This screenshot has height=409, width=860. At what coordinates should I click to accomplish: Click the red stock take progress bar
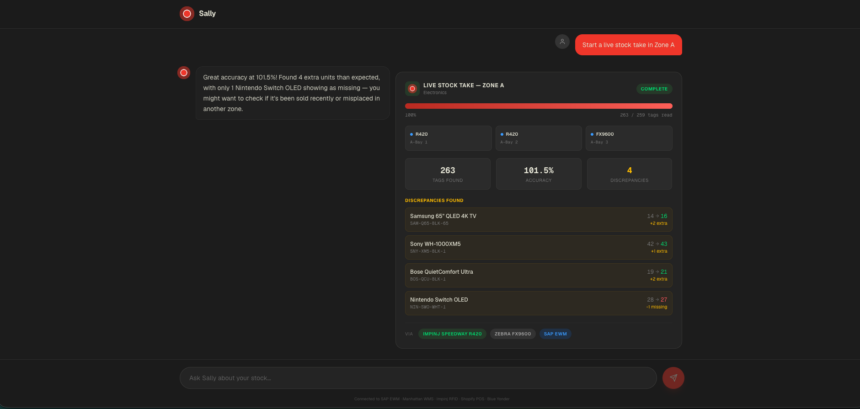538,105
